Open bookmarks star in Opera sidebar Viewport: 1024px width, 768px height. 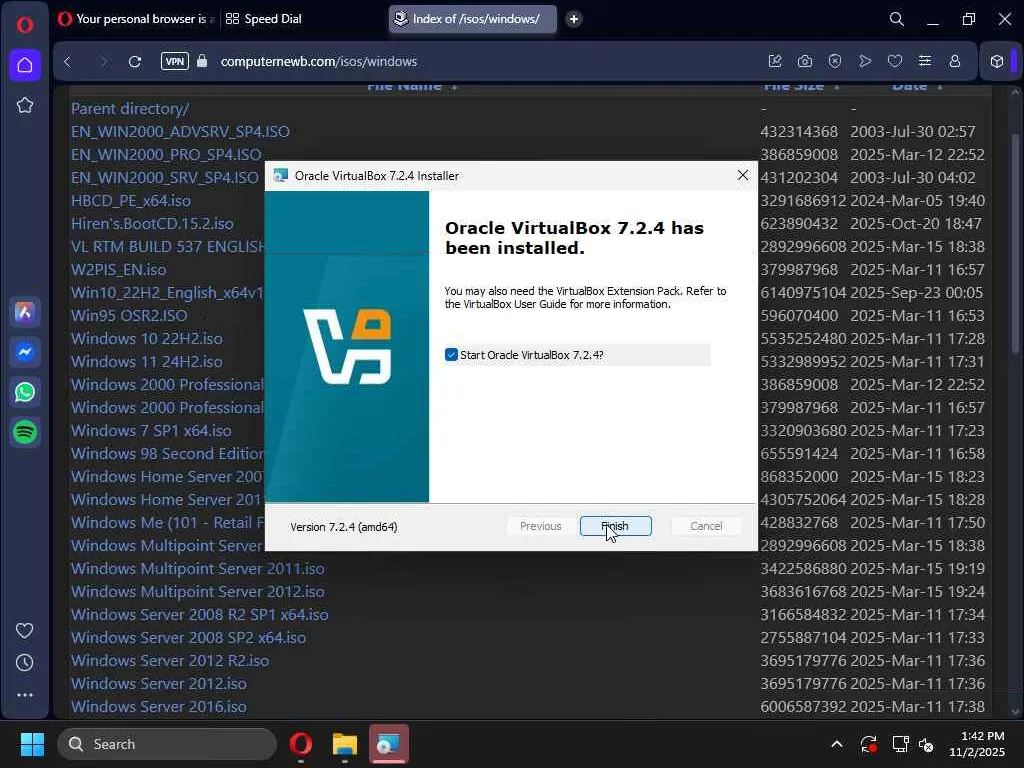(25, 105)
